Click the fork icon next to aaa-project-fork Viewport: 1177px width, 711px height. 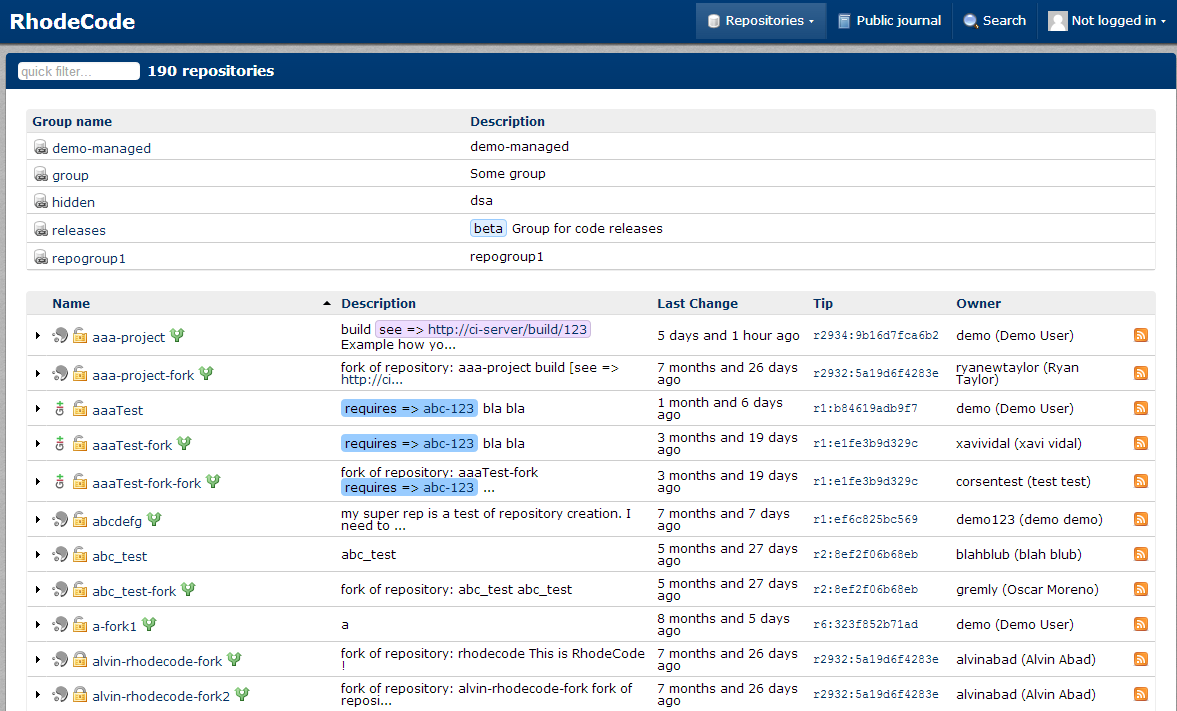[207, 373]
